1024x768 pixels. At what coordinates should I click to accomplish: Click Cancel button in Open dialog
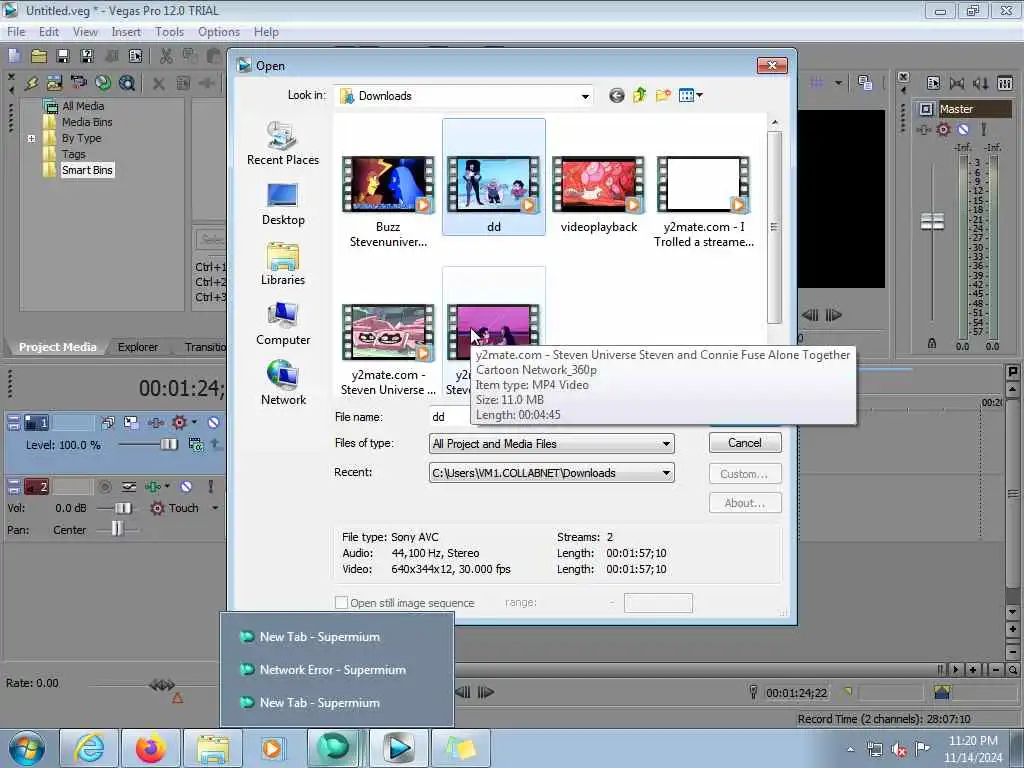coord(745,443)
